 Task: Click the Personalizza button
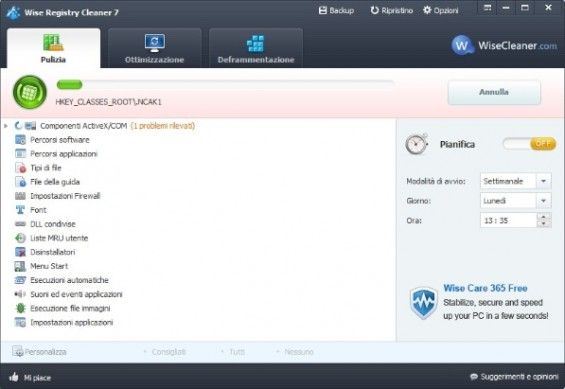point(39,352)
